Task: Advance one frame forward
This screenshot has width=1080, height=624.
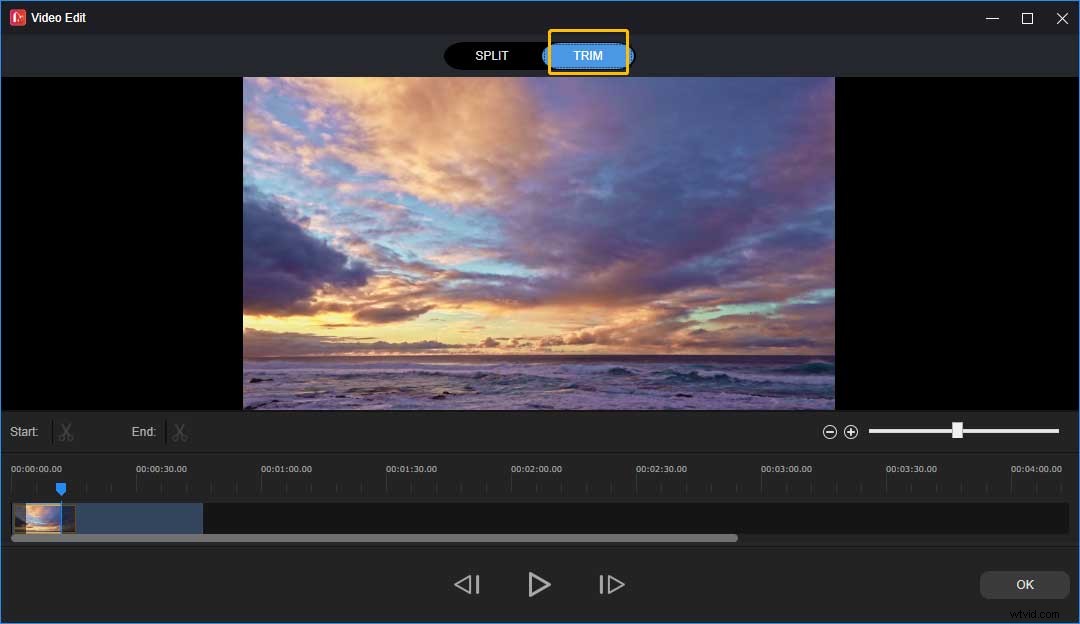Action: click(612, 584)
